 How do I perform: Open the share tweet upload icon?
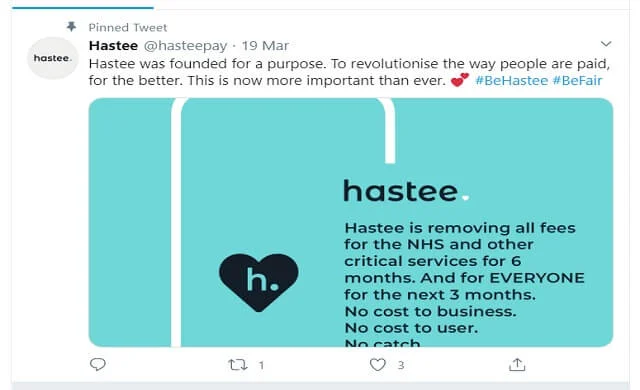(517, 364)
